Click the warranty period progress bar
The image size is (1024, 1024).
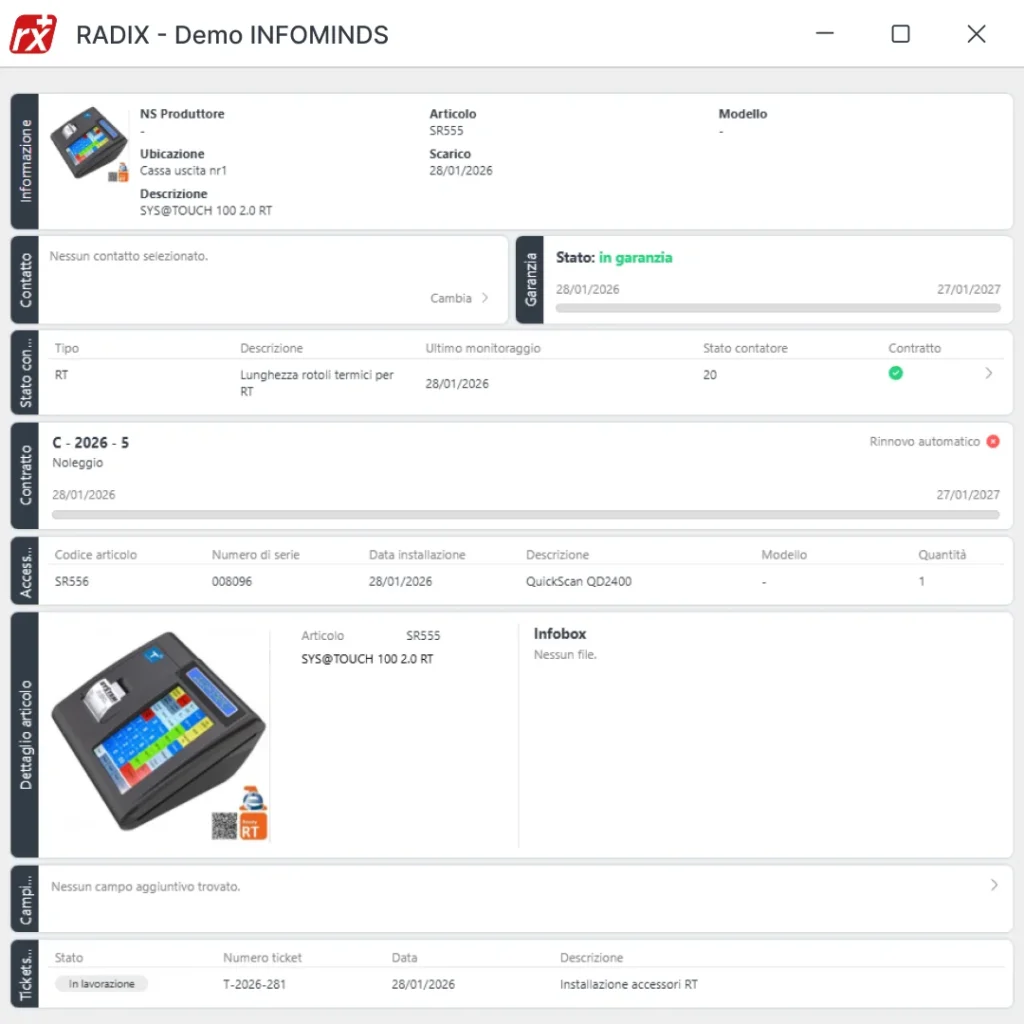click(777, 308)
